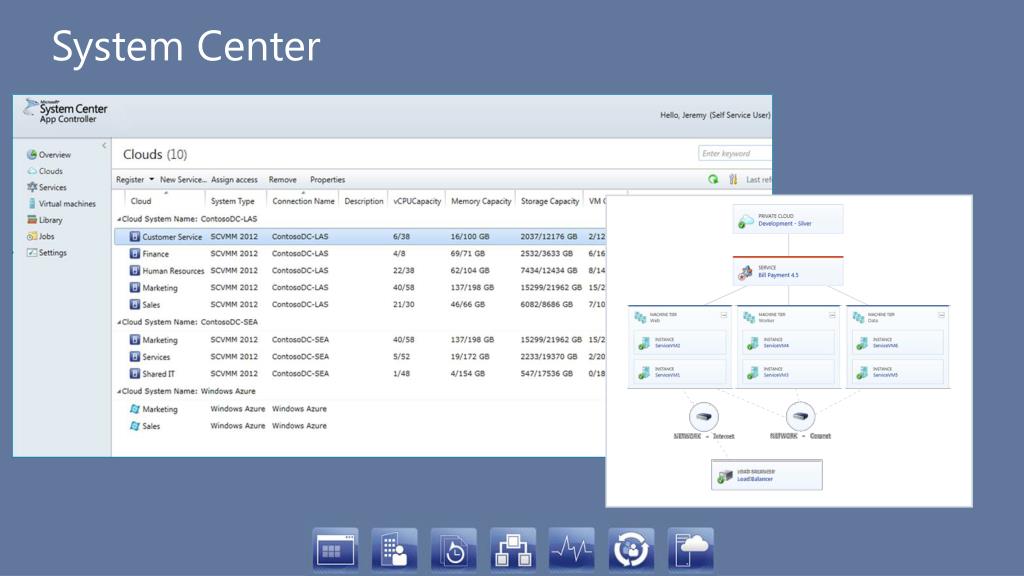
Task: Click the filter icon next to refresh
Action: (x=733, y=179)
